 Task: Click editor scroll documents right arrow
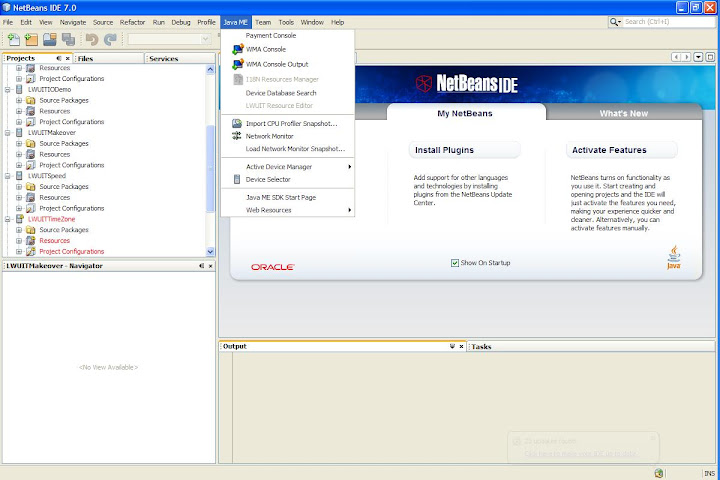click(x=686, y=57)
